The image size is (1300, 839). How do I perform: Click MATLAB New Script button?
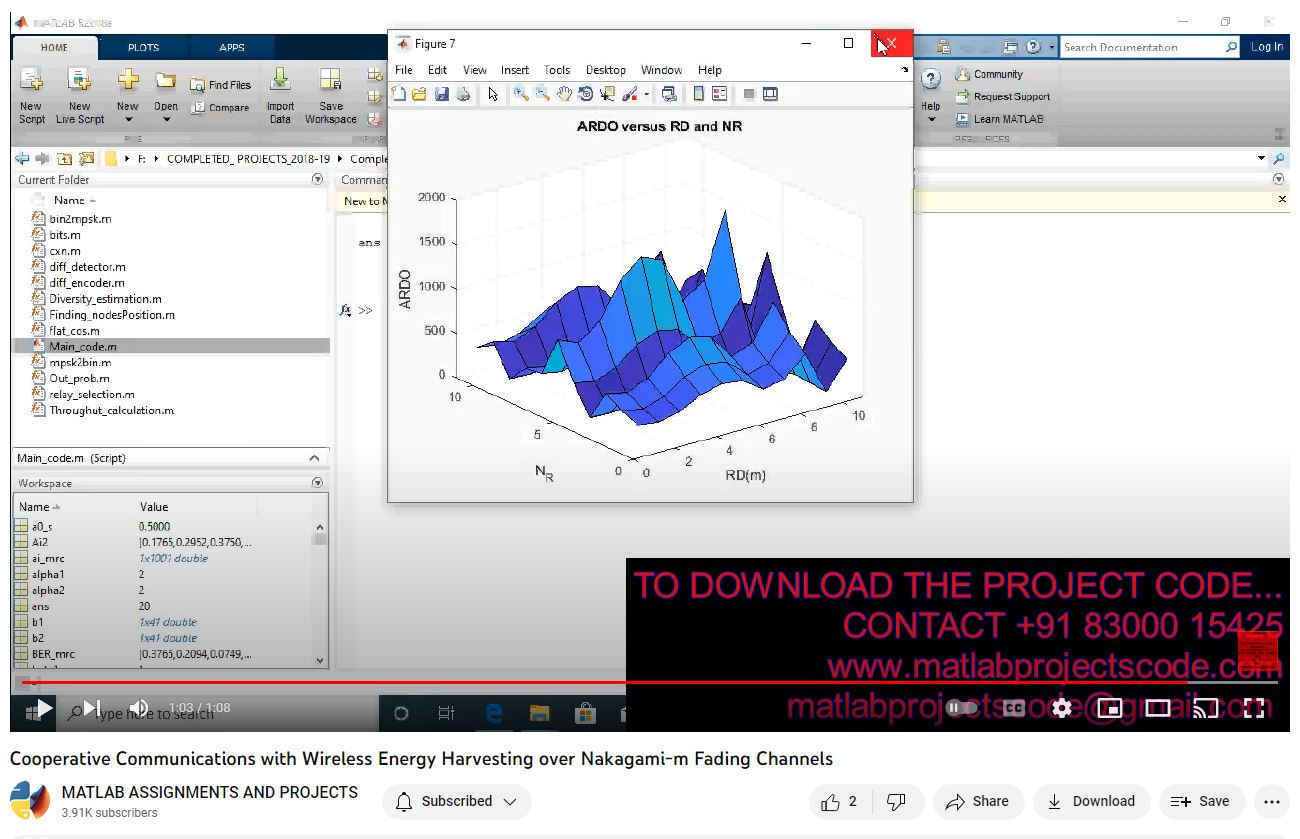tap(32, 96)
